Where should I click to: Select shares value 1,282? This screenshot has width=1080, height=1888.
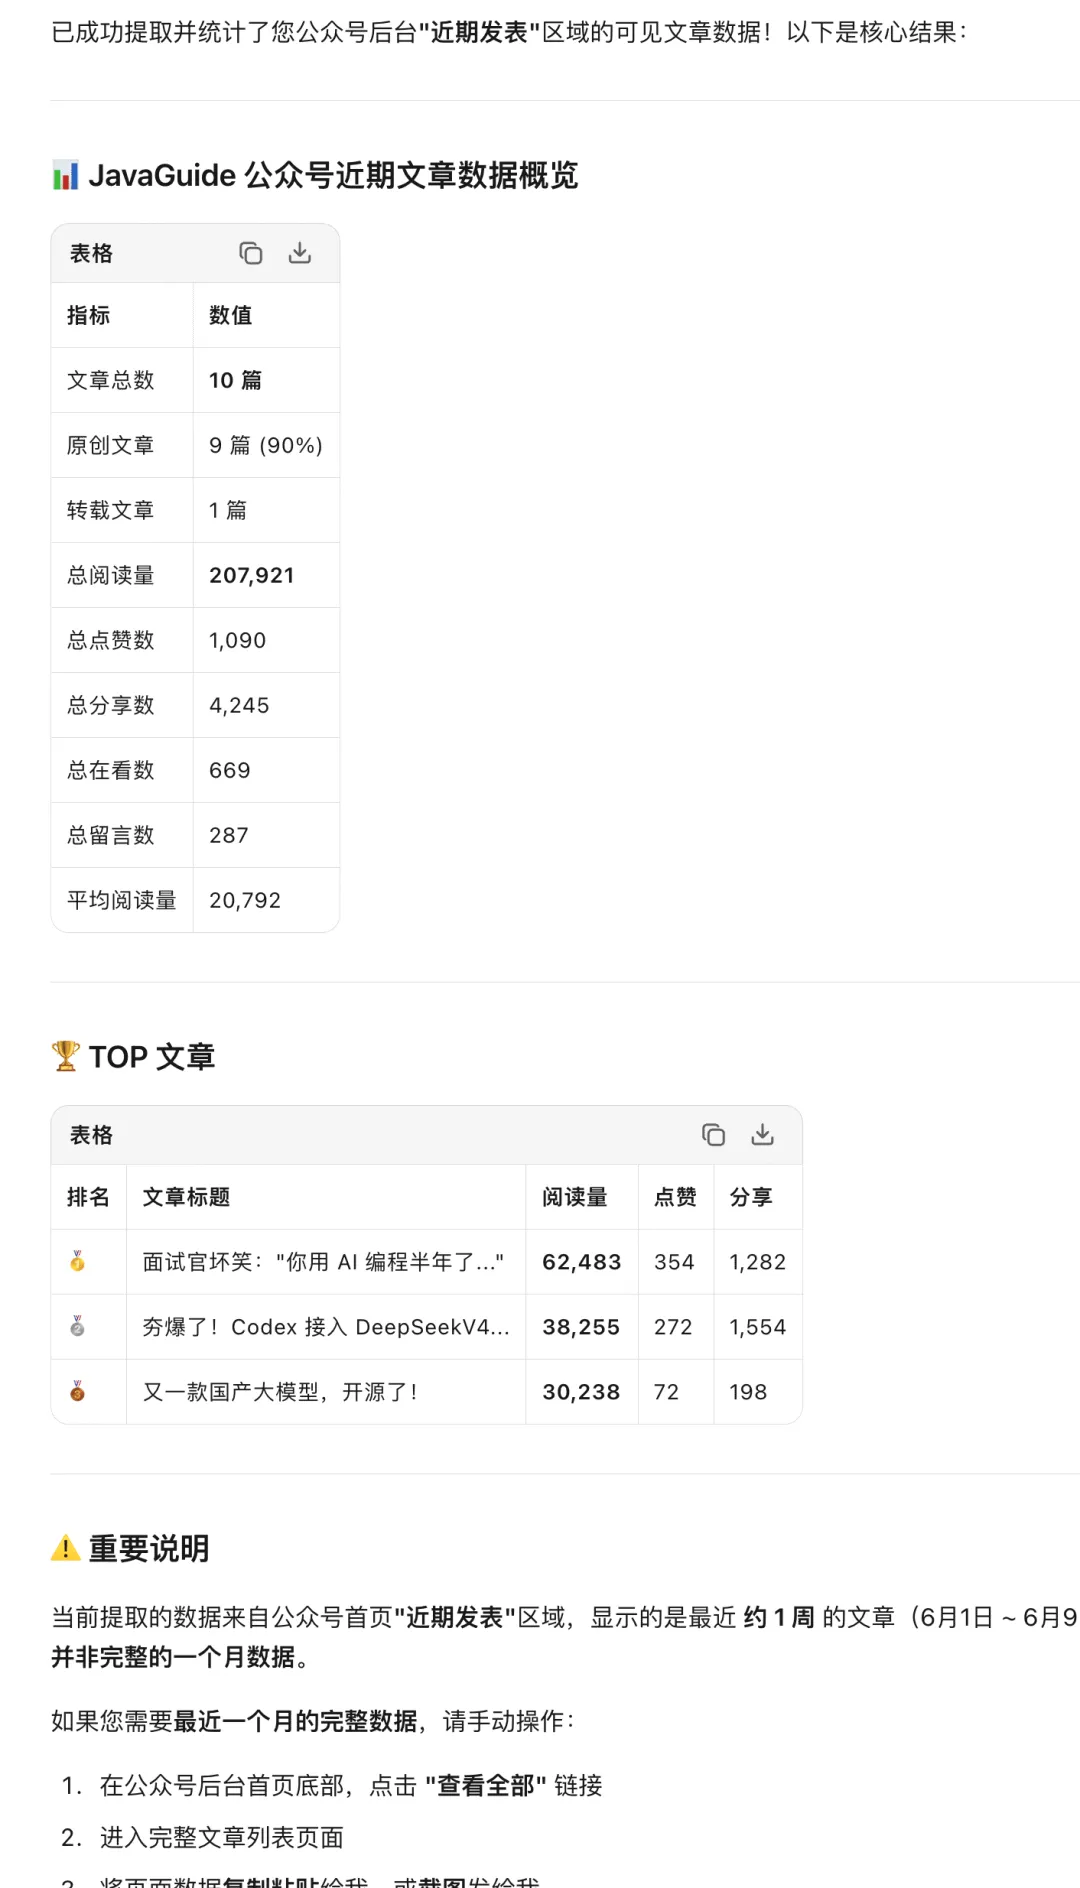758,1262
